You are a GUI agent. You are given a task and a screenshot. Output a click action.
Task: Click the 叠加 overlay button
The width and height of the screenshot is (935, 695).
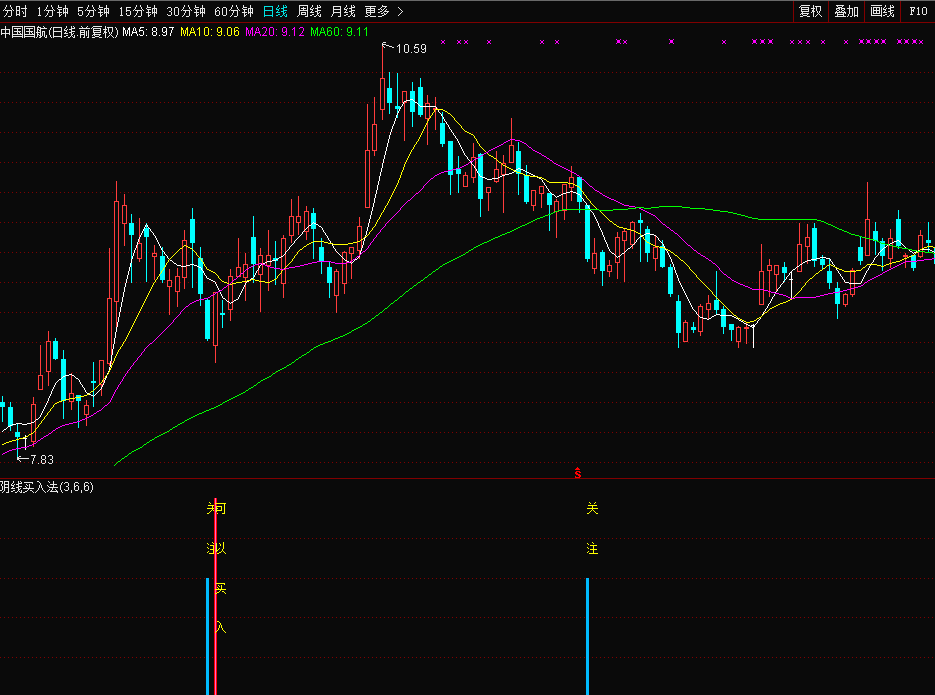[846, 12]
